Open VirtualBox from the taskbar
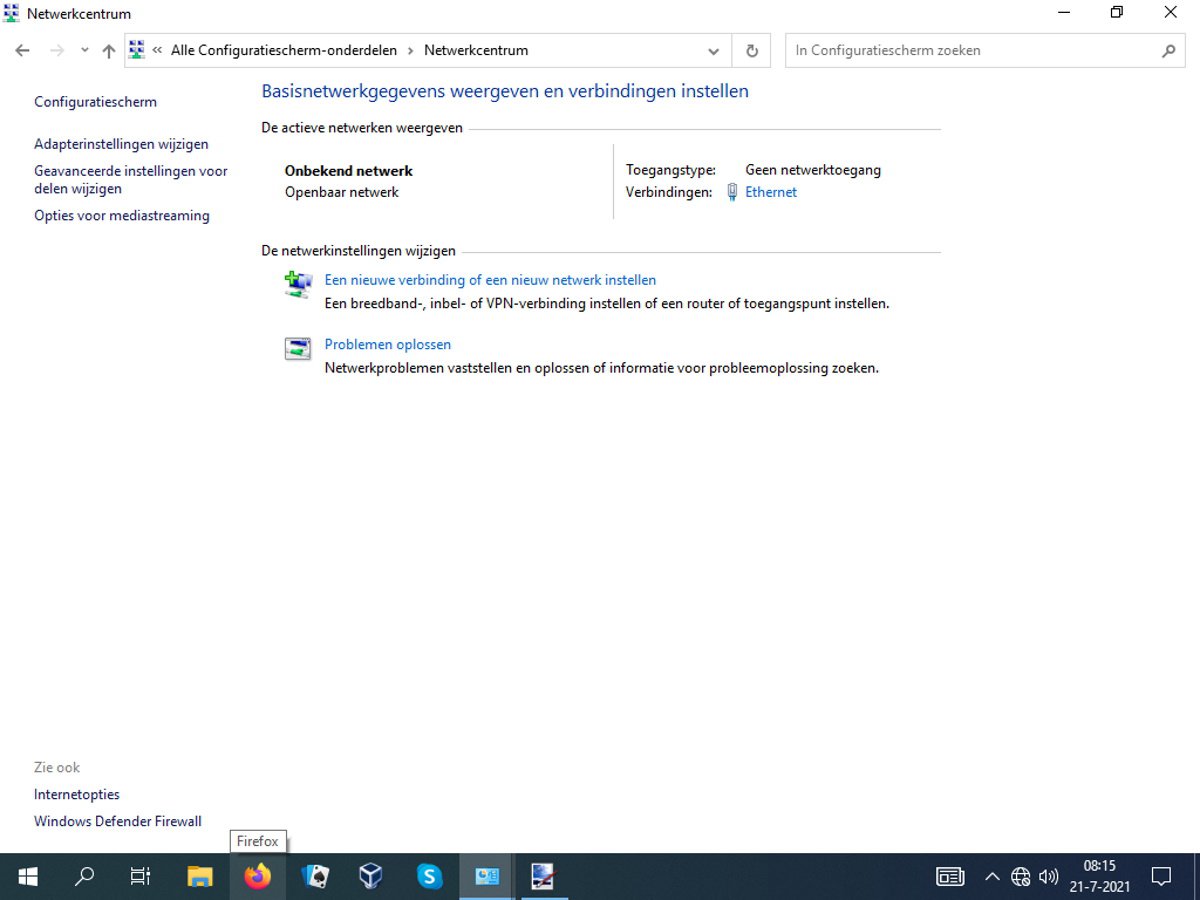 [371, 877]
